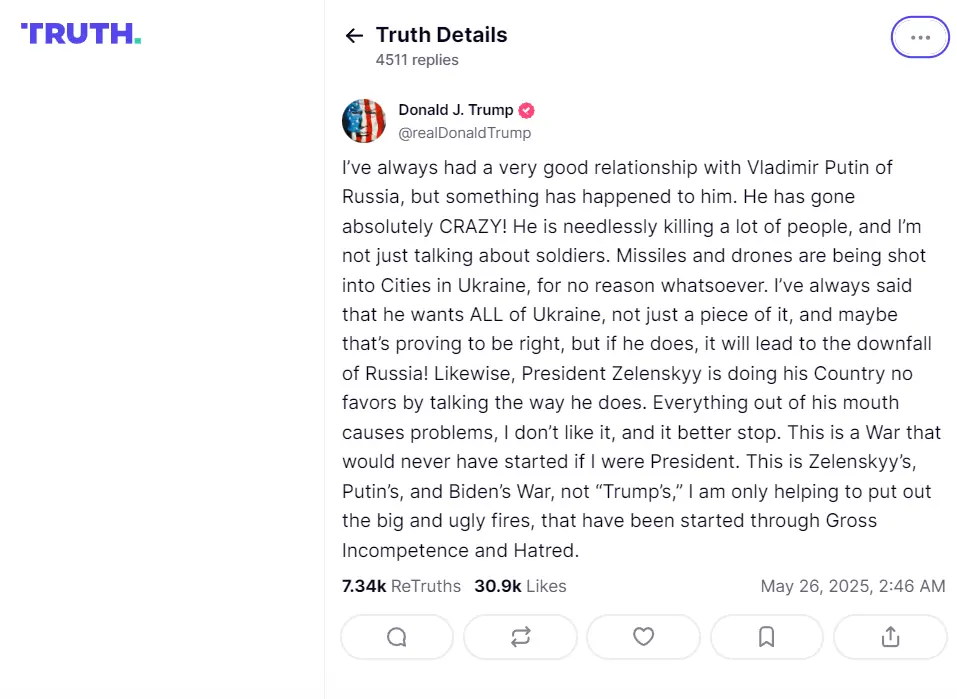Click the Truth Details heading
Image resolution: width=957 pixels, height=699 pixels.
coord(441,35)
